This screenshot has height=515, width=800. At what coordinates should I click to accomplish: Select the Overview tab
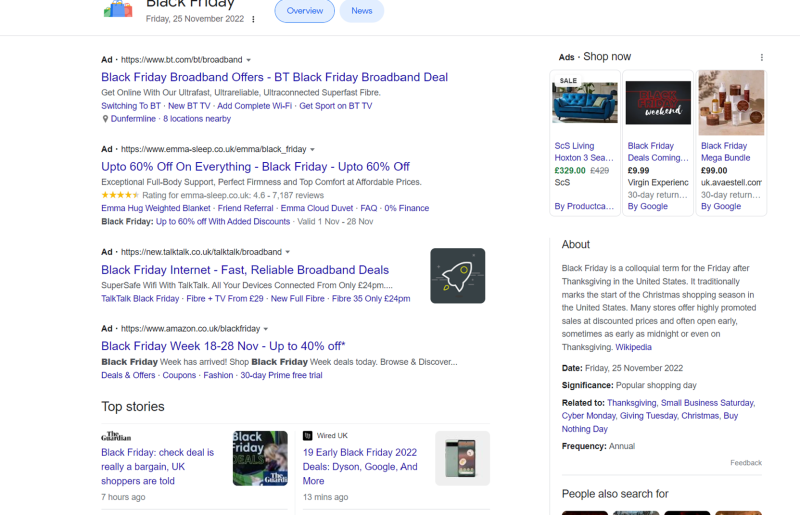(305, 11)
